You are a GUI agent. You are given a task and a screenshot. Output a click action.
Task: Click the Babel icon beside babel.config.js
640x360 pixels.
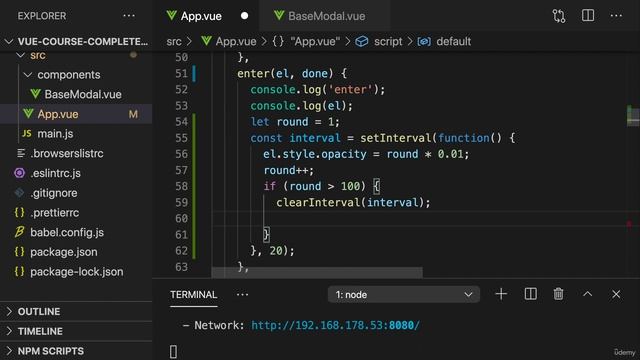click(19, 232)
